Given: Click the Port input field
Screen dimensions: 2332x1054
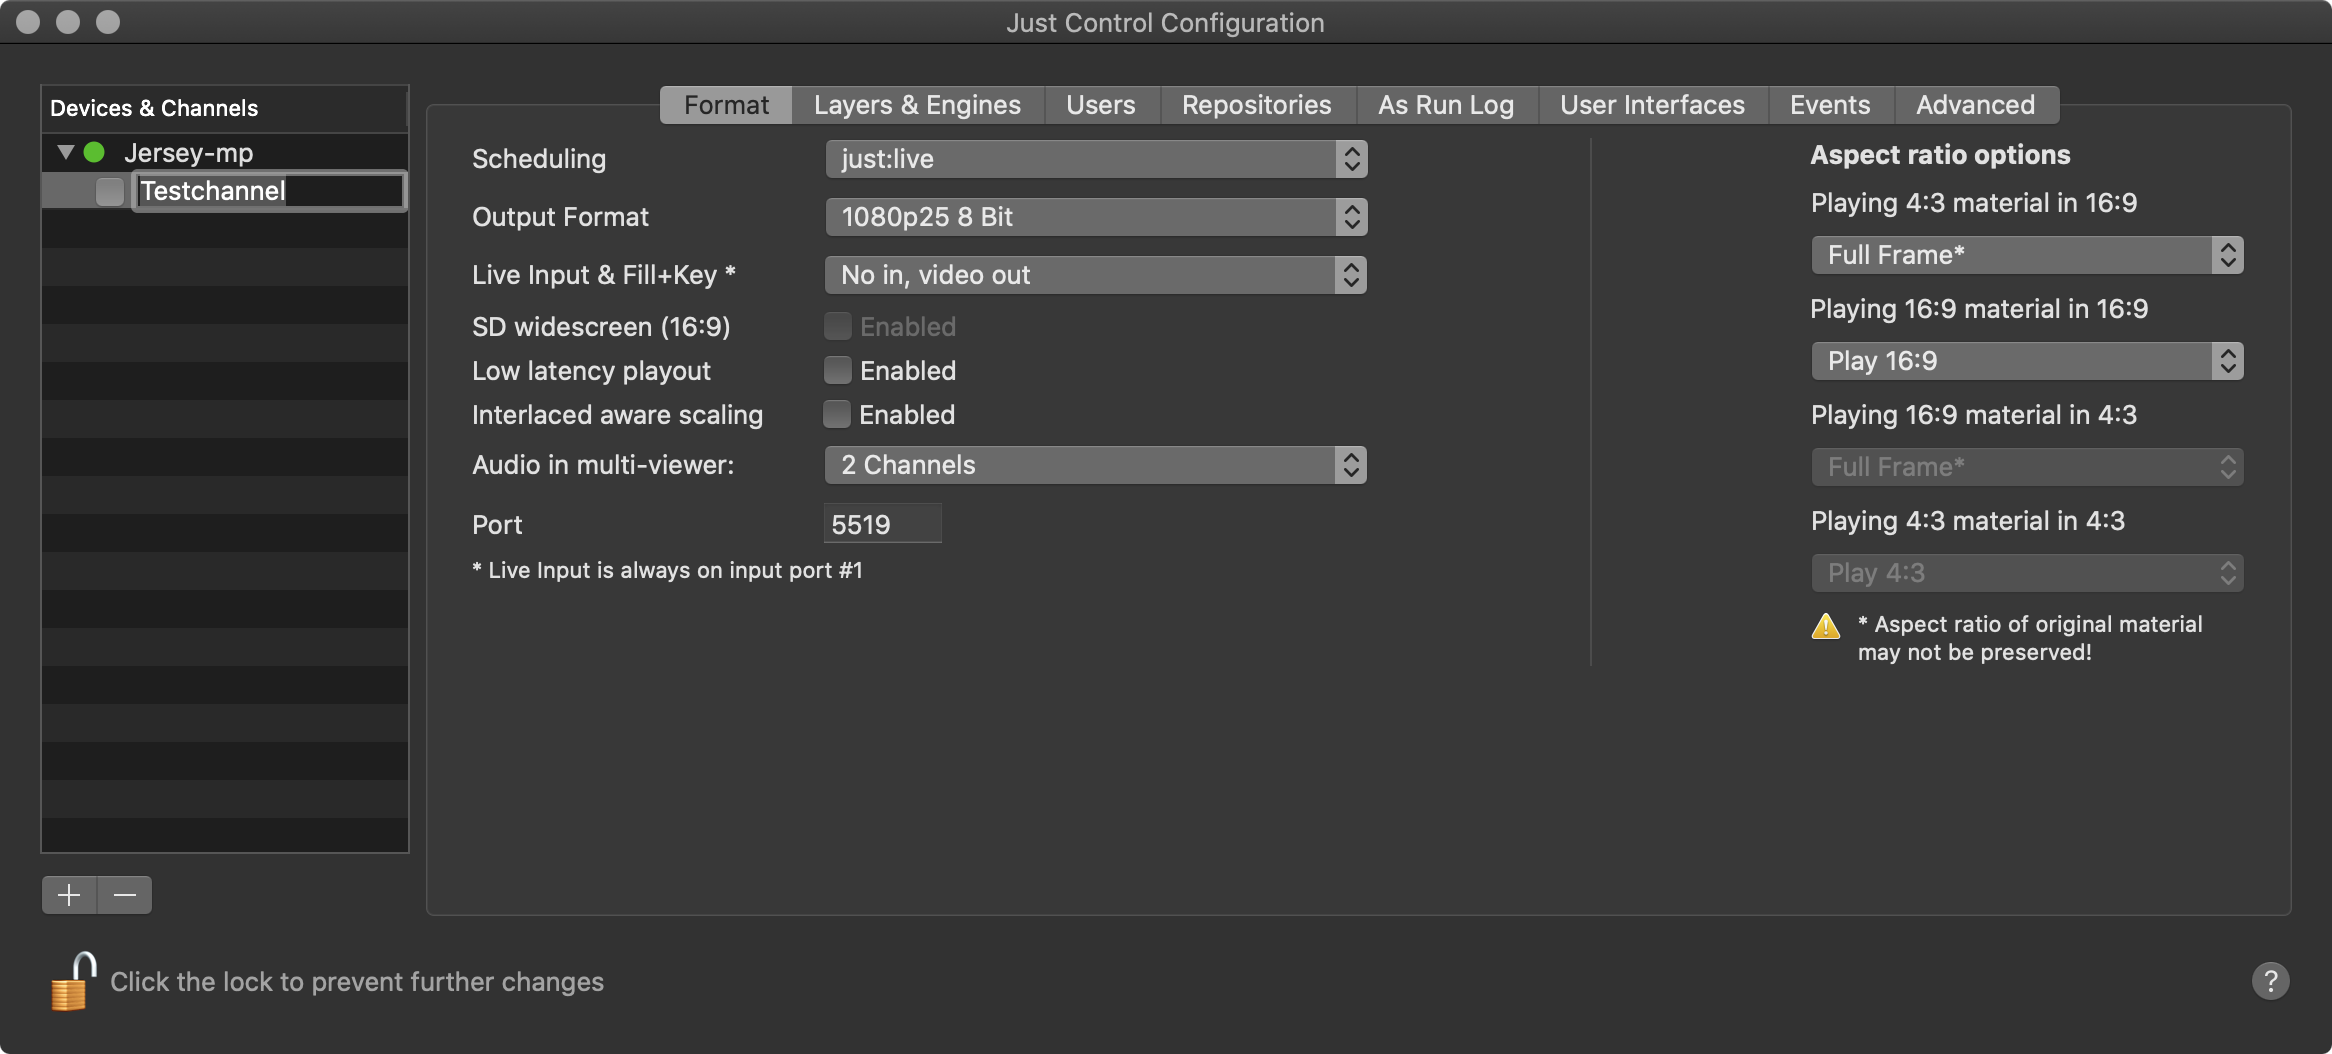Looking at the screenshot, I should click(x=883, y=524).
